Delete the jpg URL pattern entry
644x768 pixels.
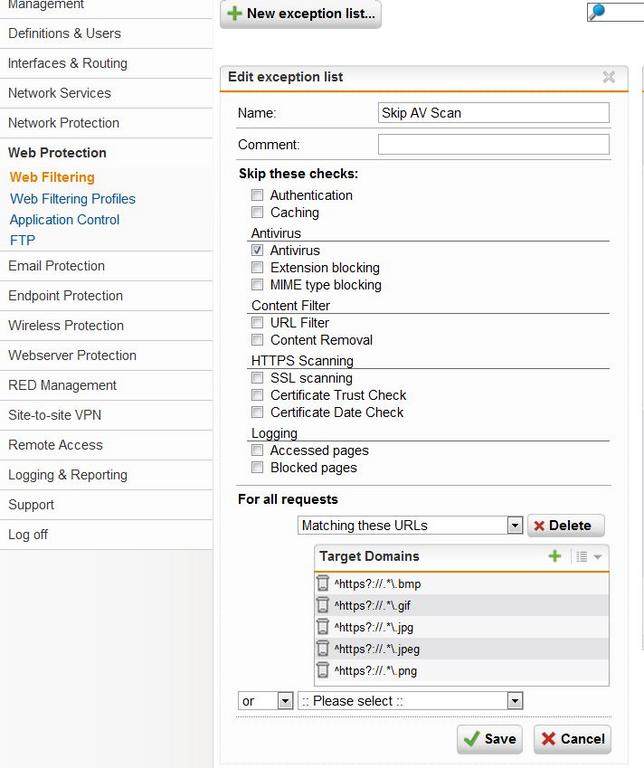coord(323,627)
